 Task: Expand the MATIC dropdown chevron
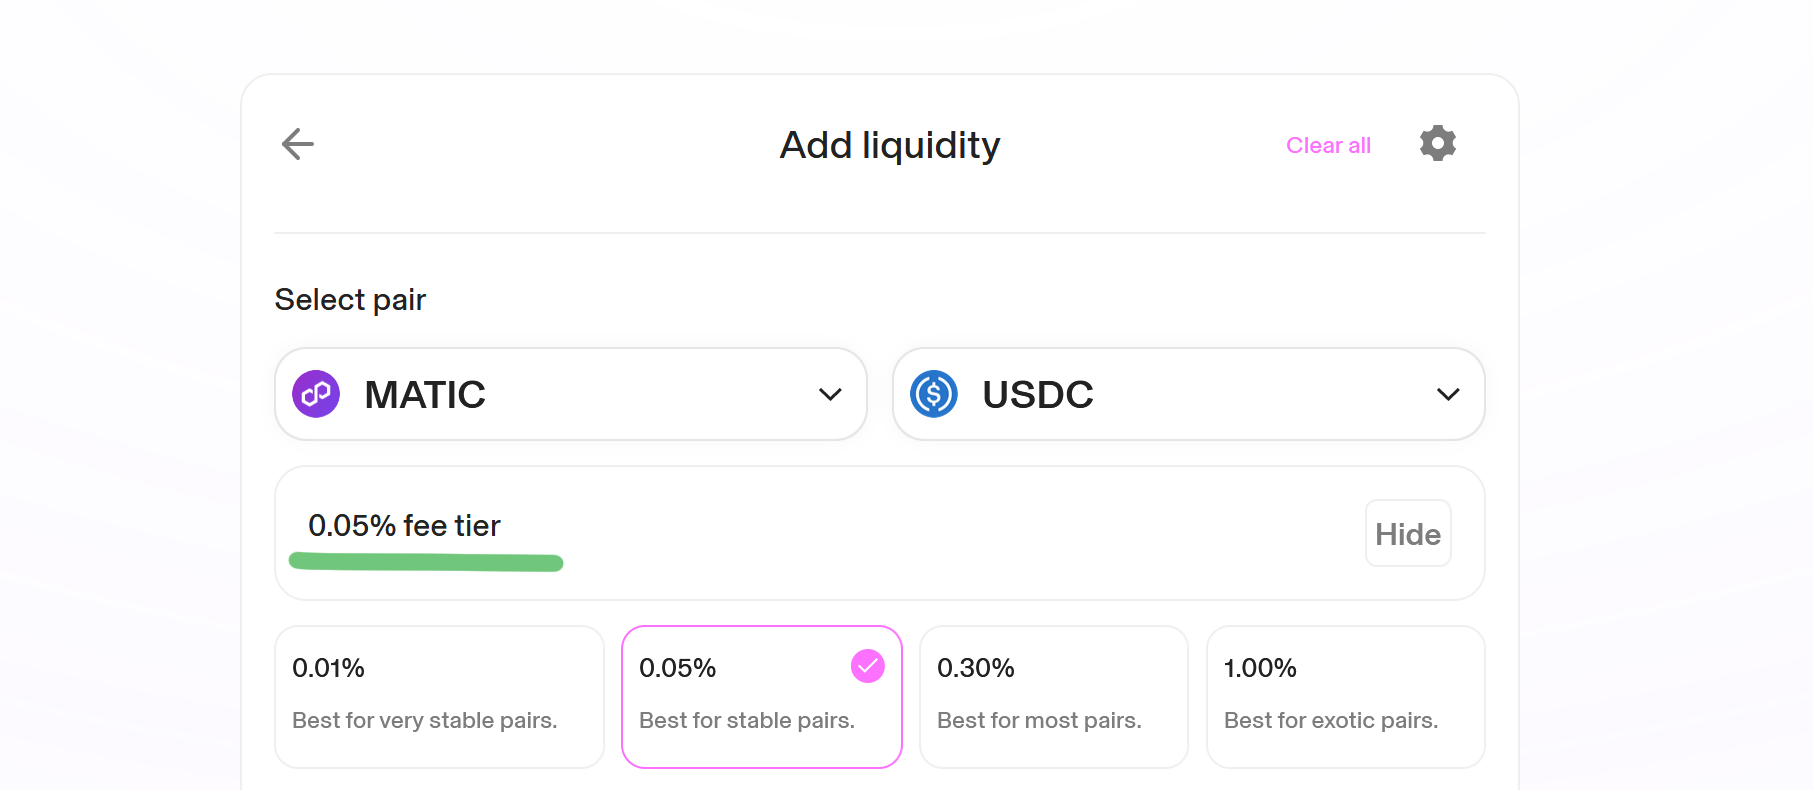(x=830, y=394)
